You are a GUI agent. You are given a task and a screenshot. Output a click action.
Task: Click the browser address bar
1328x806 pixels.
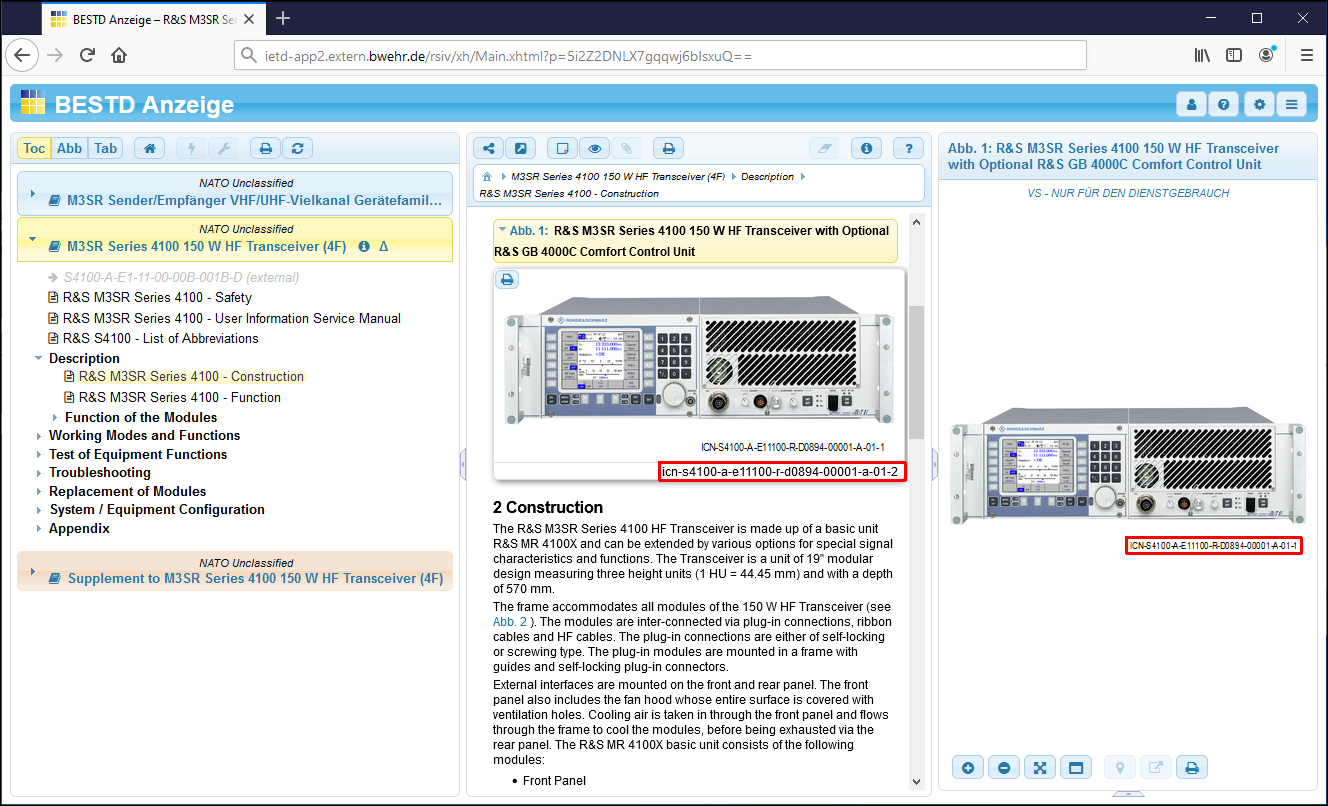[x=661, y=55]
